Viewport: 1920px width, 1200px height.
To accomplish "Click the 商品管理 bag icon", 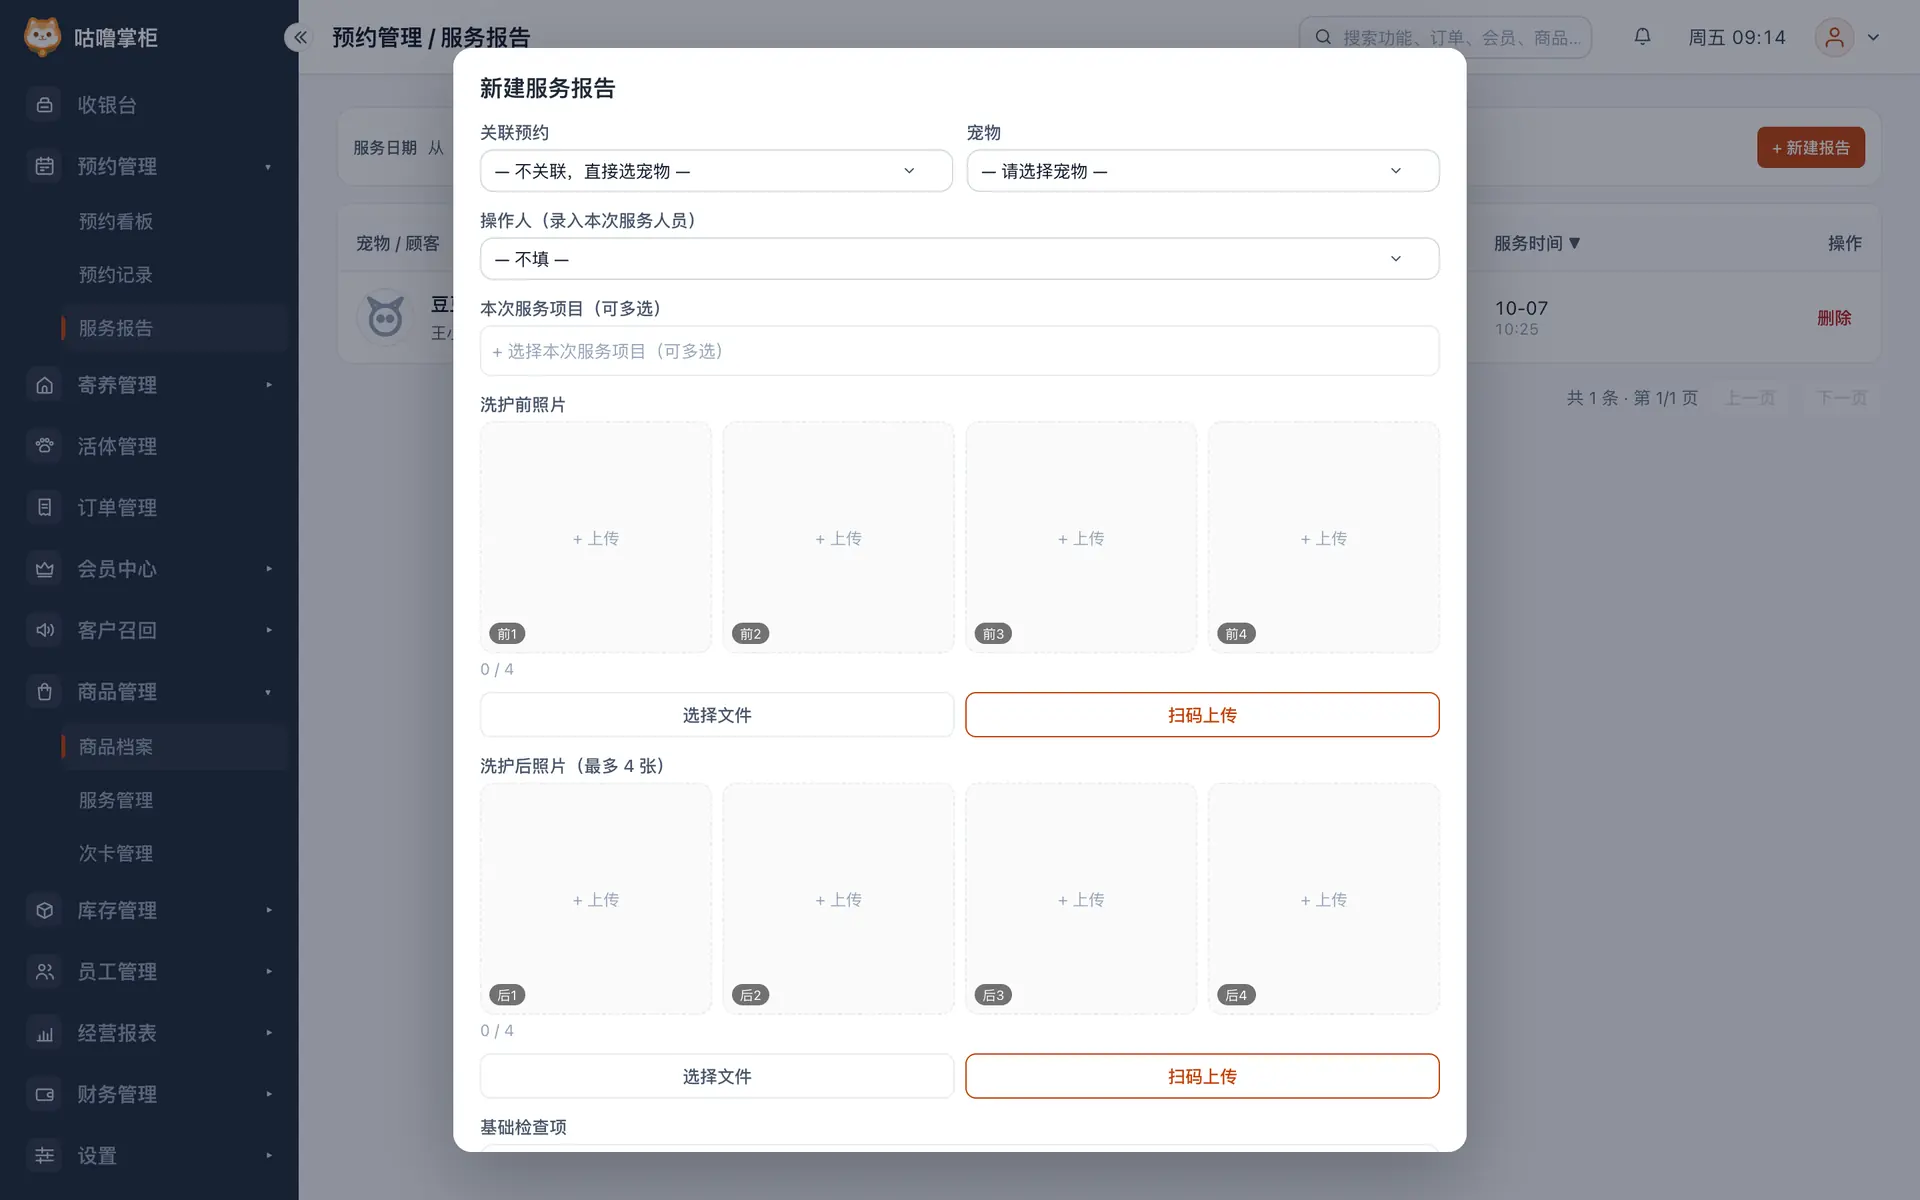I will (x=45, y=691).
